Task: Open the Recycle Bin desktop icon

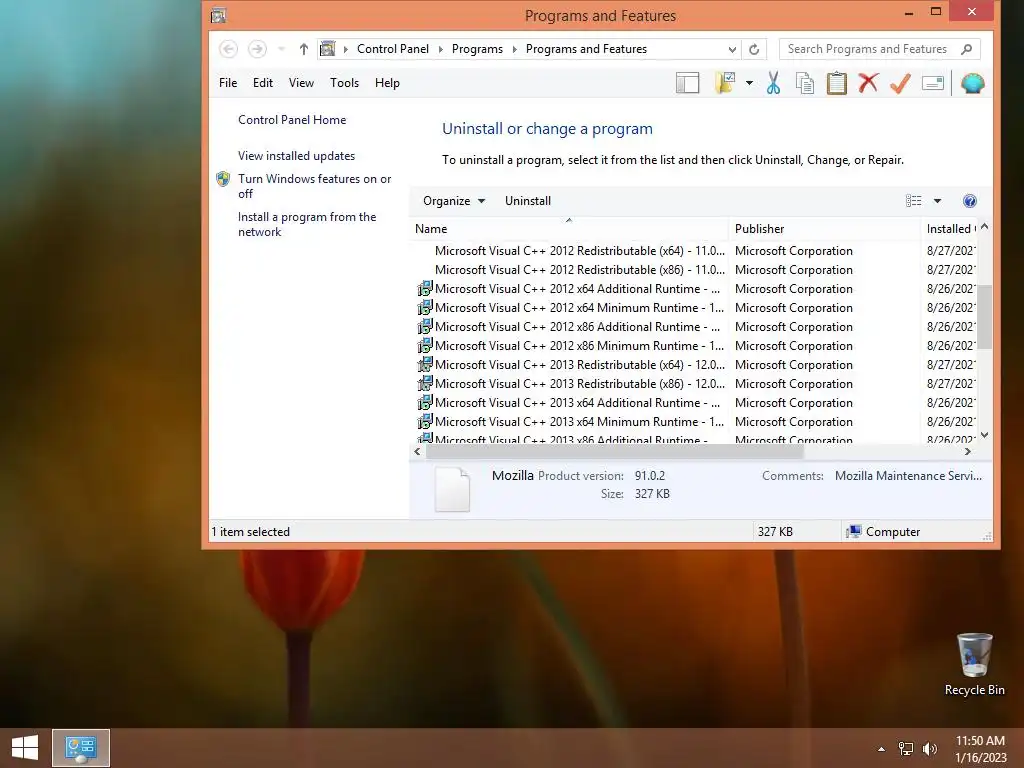Action: click(974, 665)
